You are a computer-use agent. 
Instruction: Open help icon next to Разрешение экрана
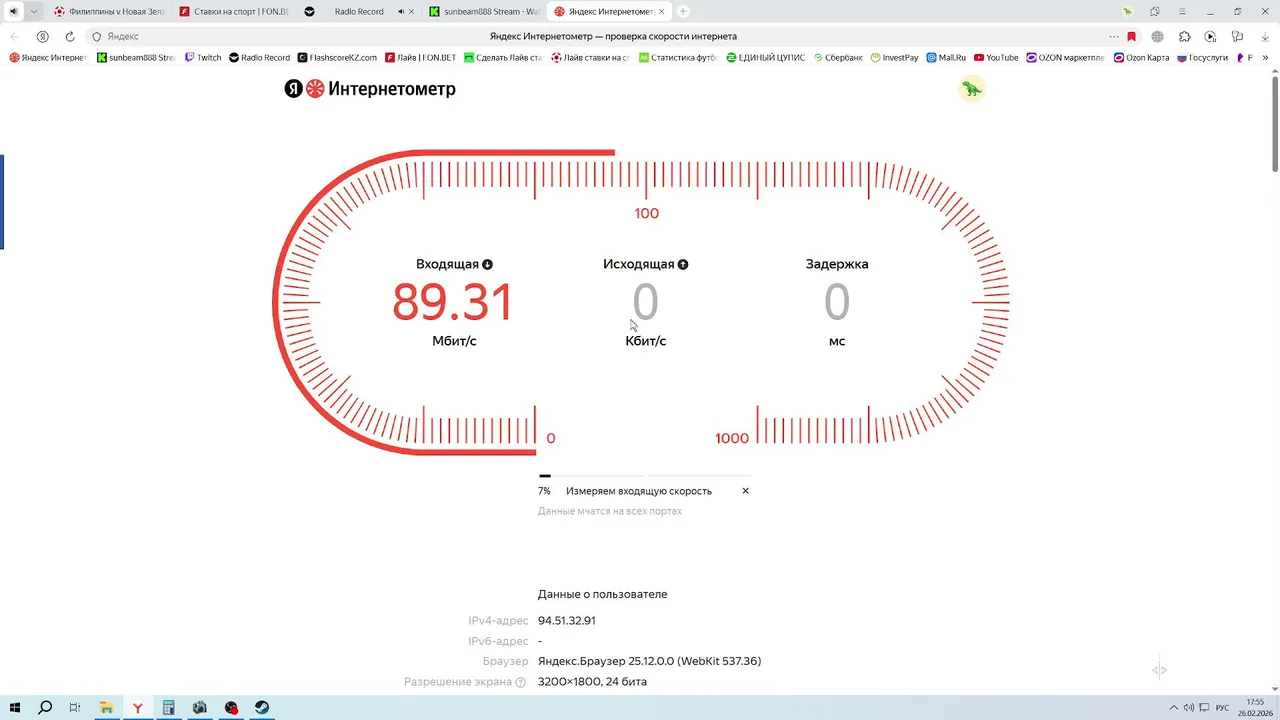520,682
